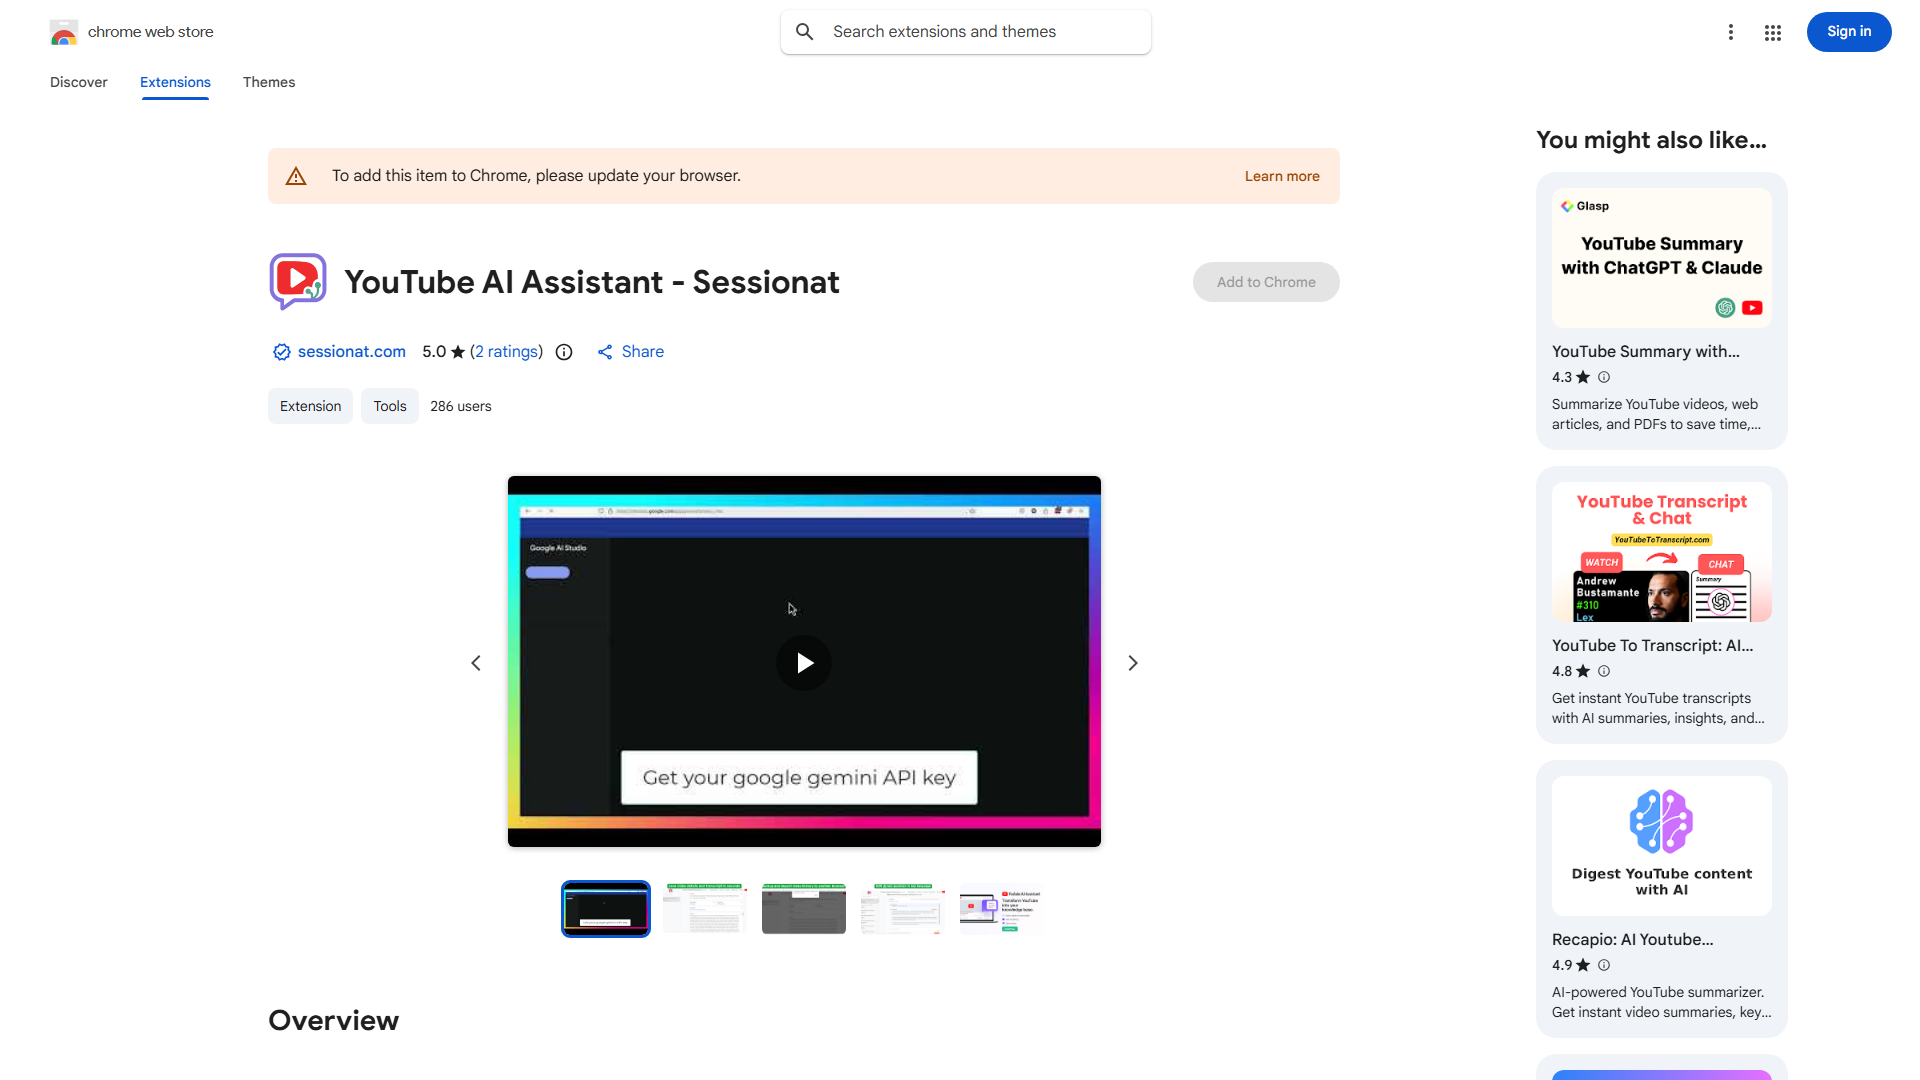The height and width of the screenshot is (1080, 1920).
Task: Open the Google apps grid
Action: point(1773,32)
